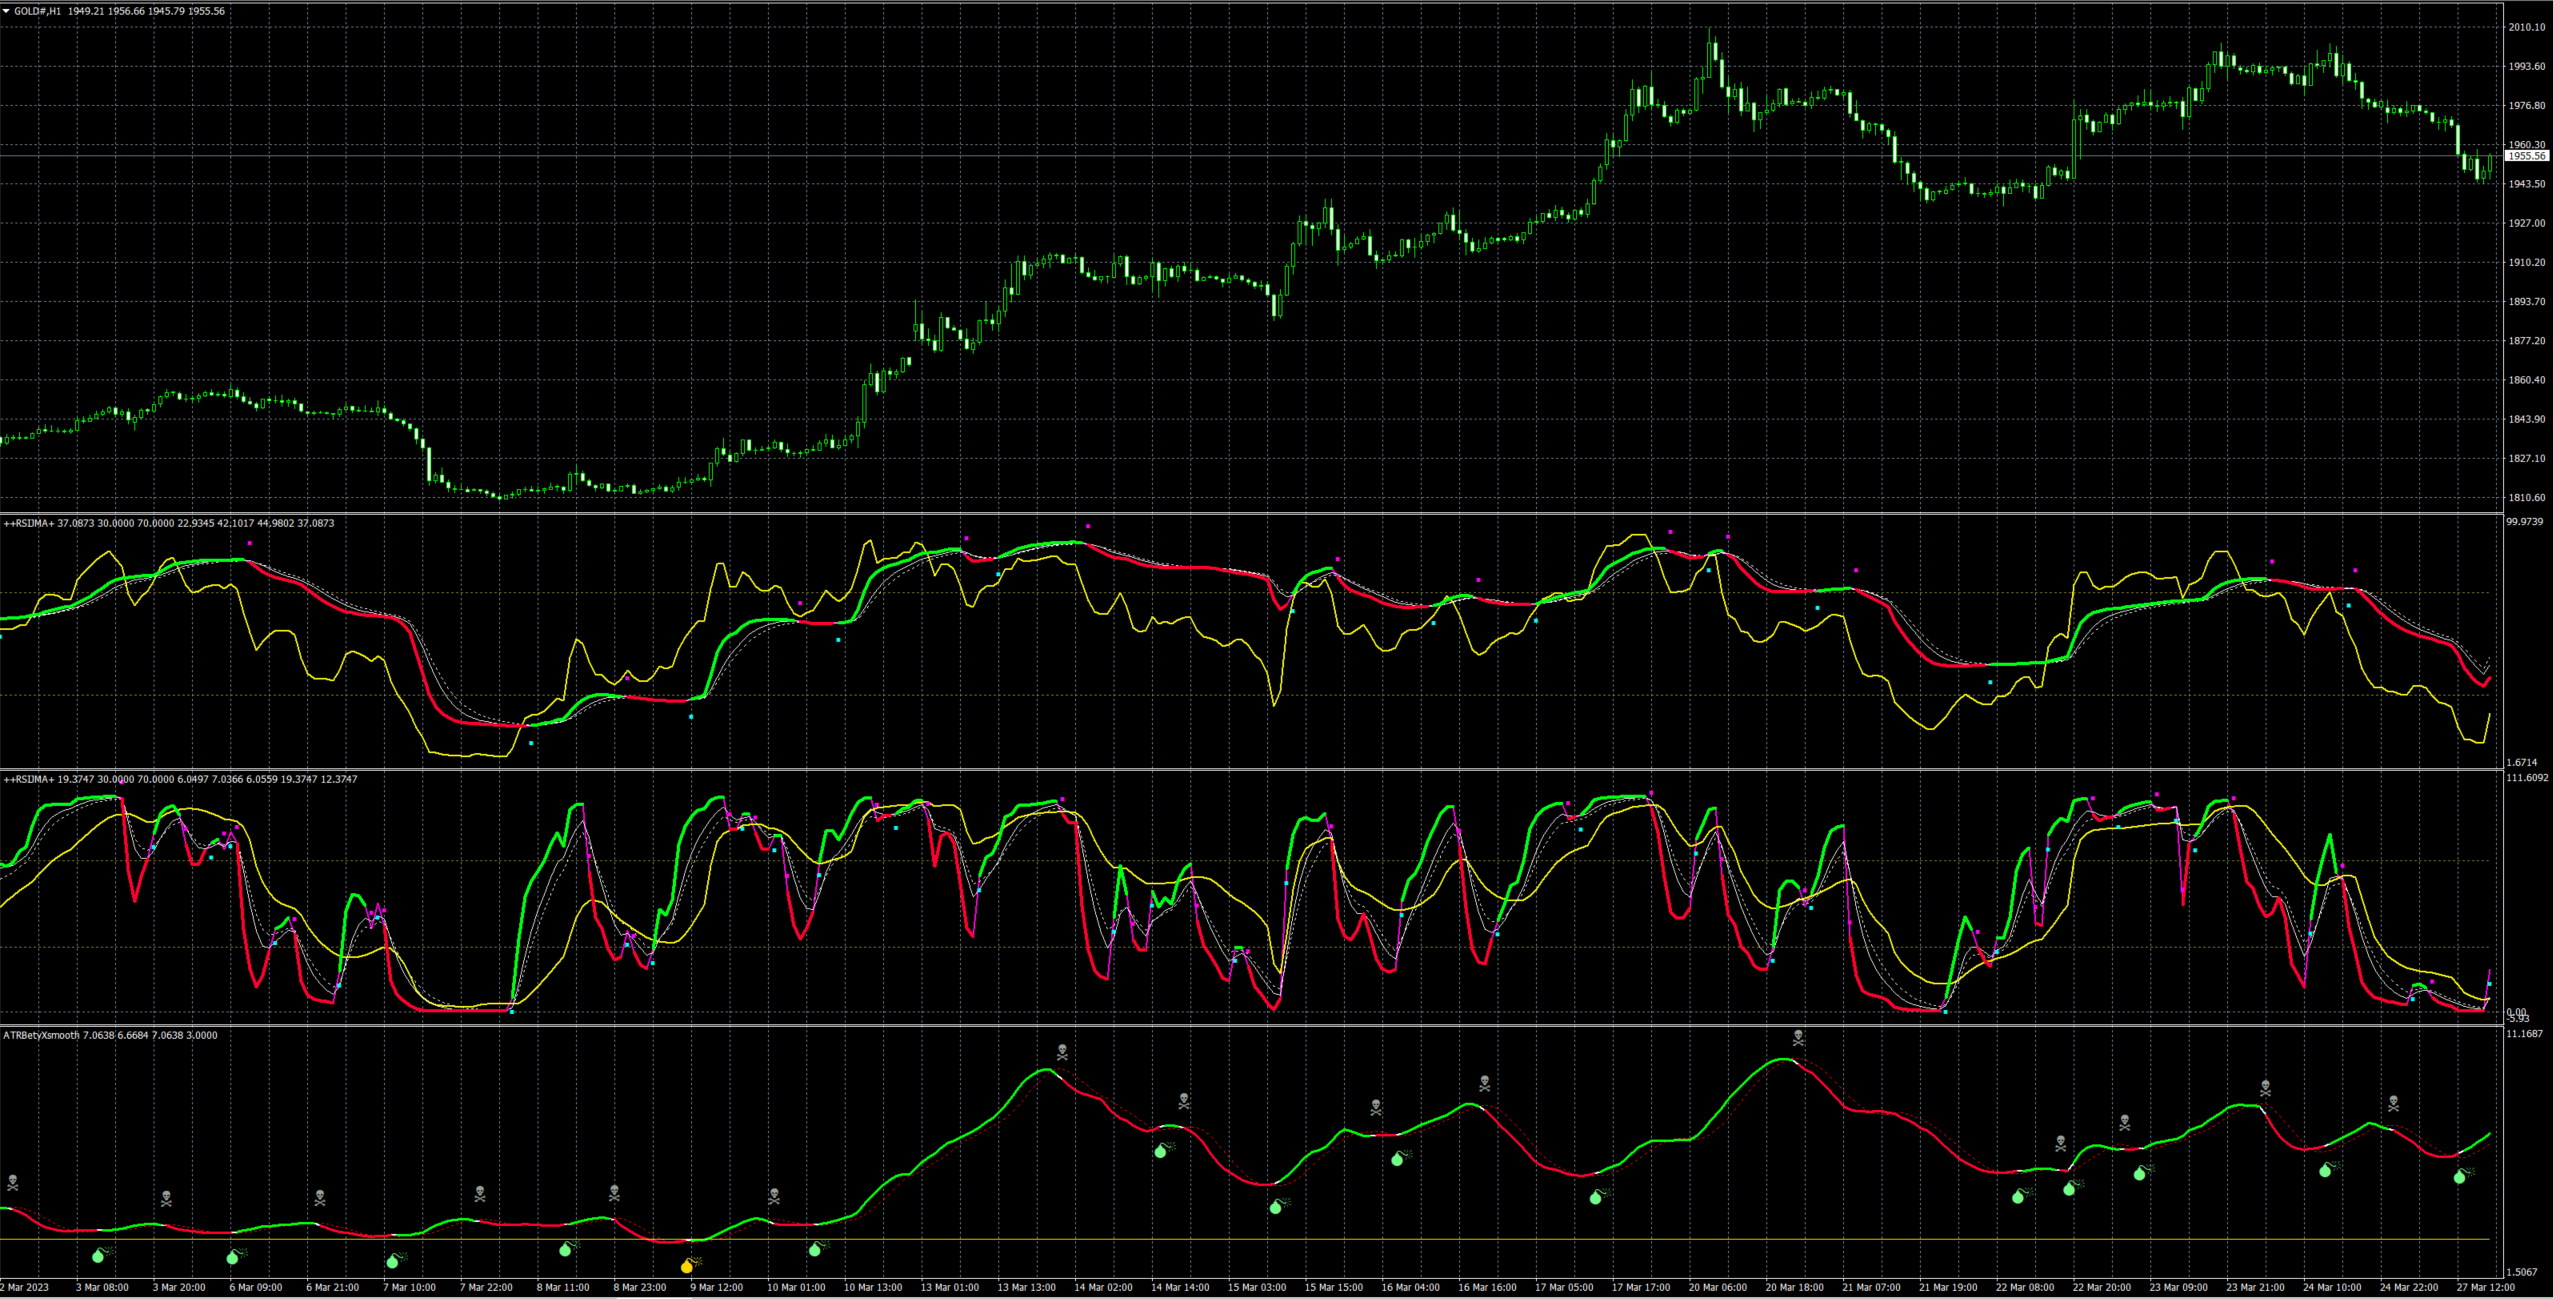The height and width of the screenshot is (1299, 2553).
Task: Click the first green bomb icon near 3 Mar 08:00
Action: 99,1255
